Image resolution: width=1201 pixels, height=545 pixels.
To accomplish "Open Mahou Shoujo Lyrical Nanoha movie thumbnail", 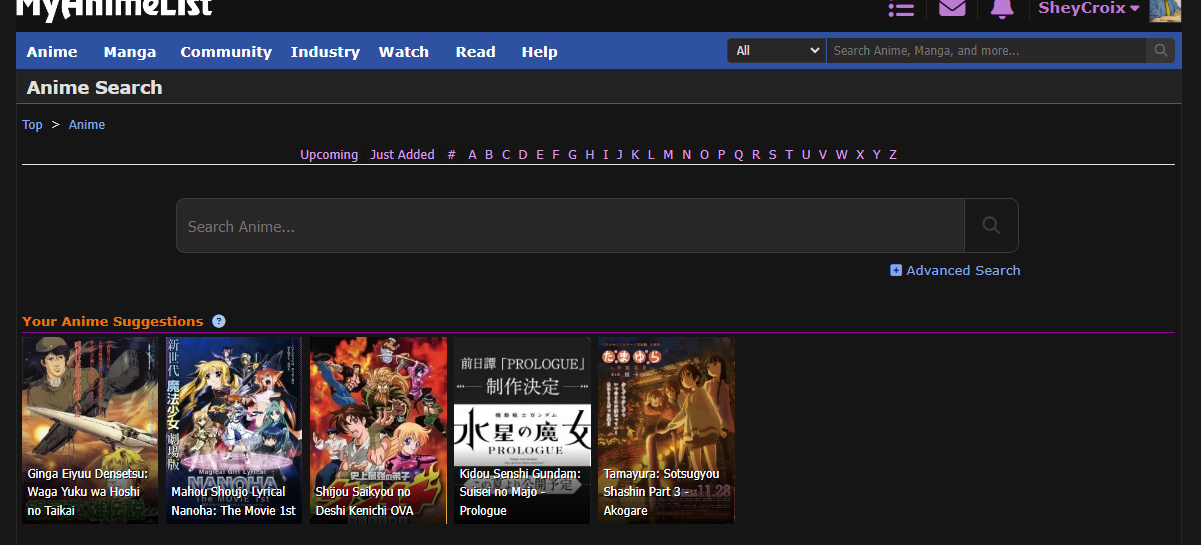I will (x=234, y=431).
